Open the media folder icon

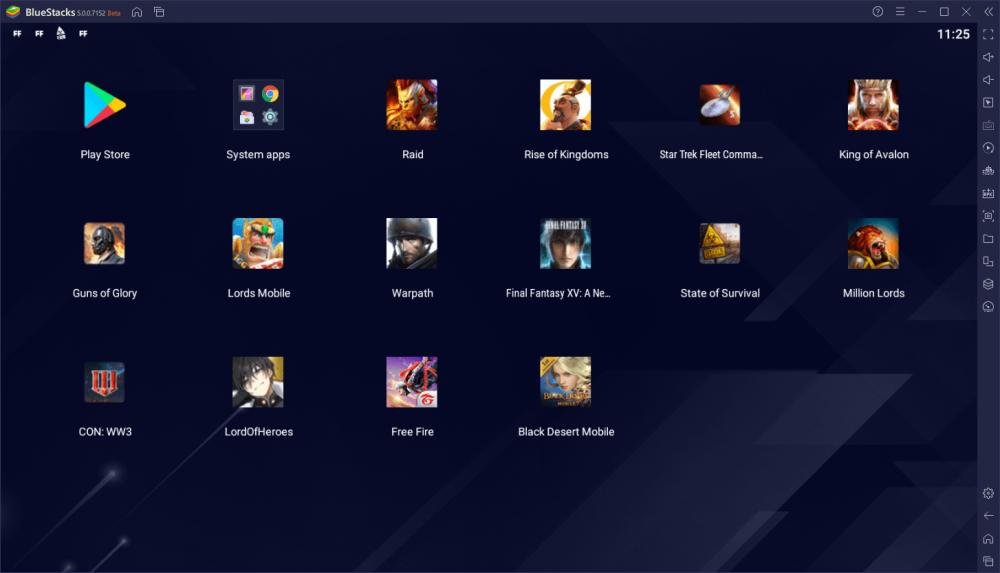988,239
